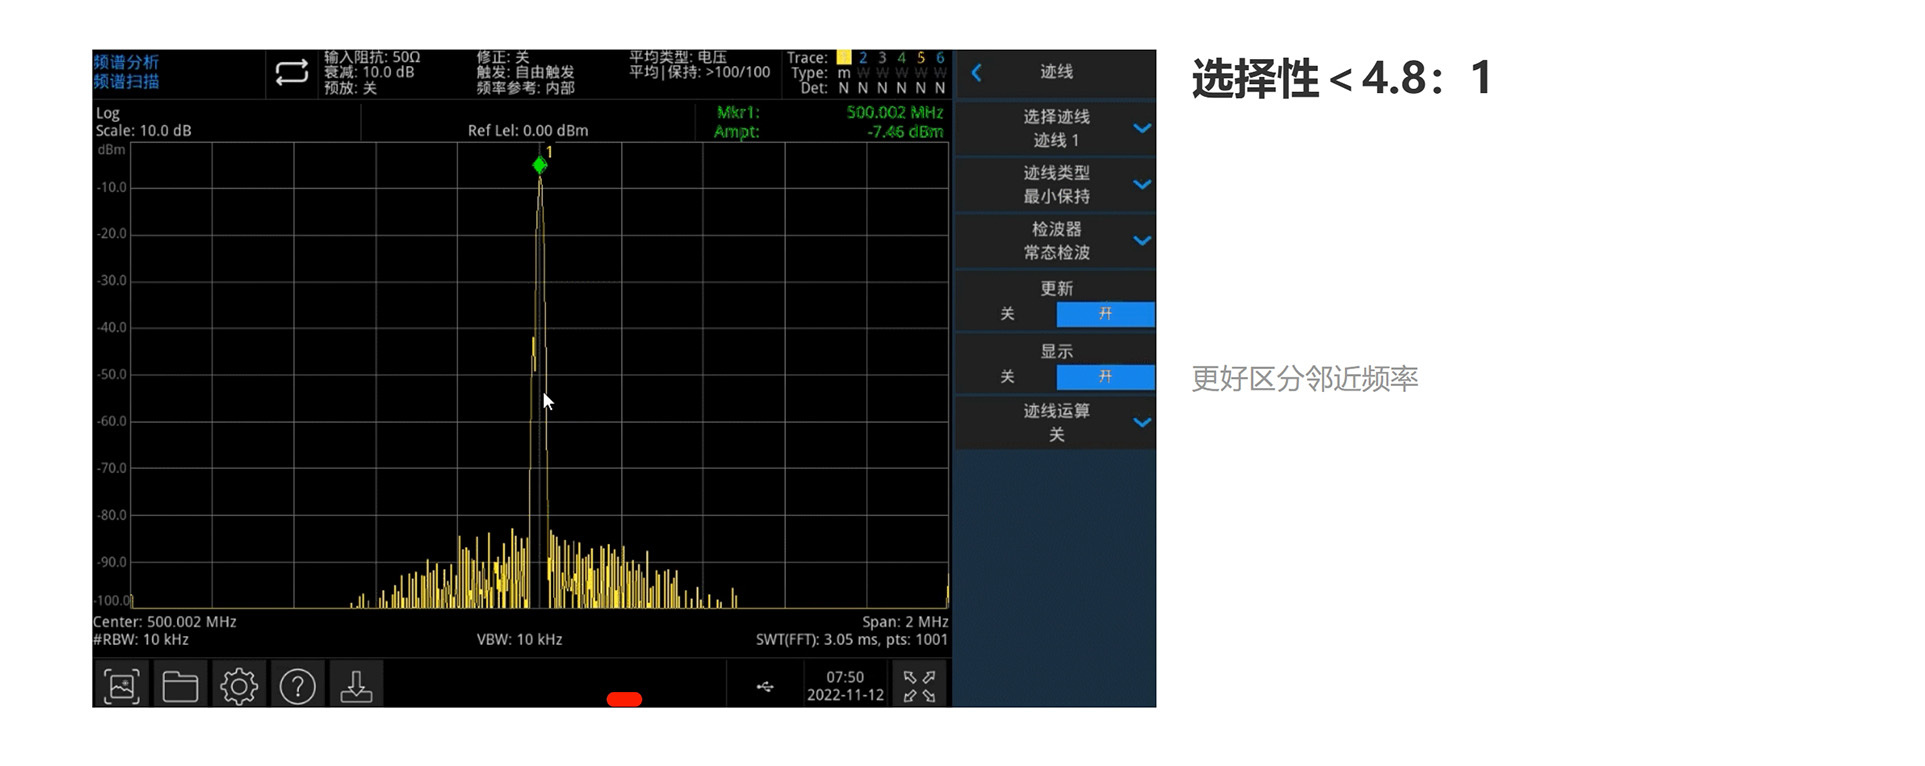Expand the 迹线类型 最小保持 dropdown
Image resolution: width=1925 pixels, height=766 pixels.
pyautogui.click(x=1056, y=184)
